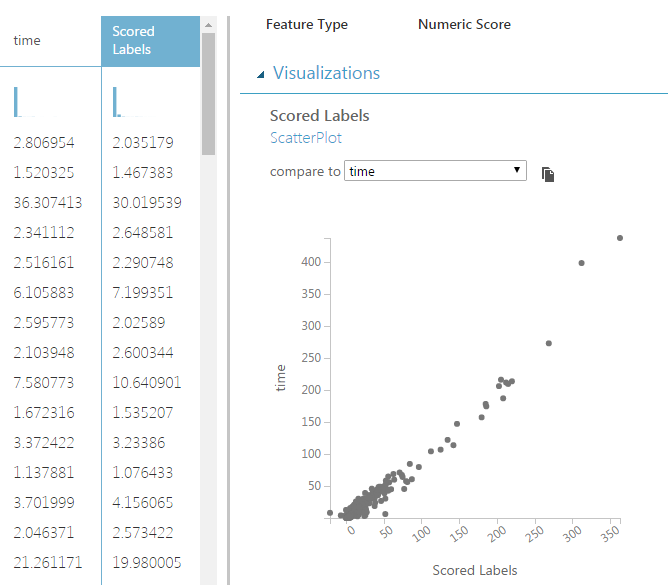Click the 'Scored Labels' x-axis title
The height and width of the screenshot is (585, 668).
click(x=475, y=570)
